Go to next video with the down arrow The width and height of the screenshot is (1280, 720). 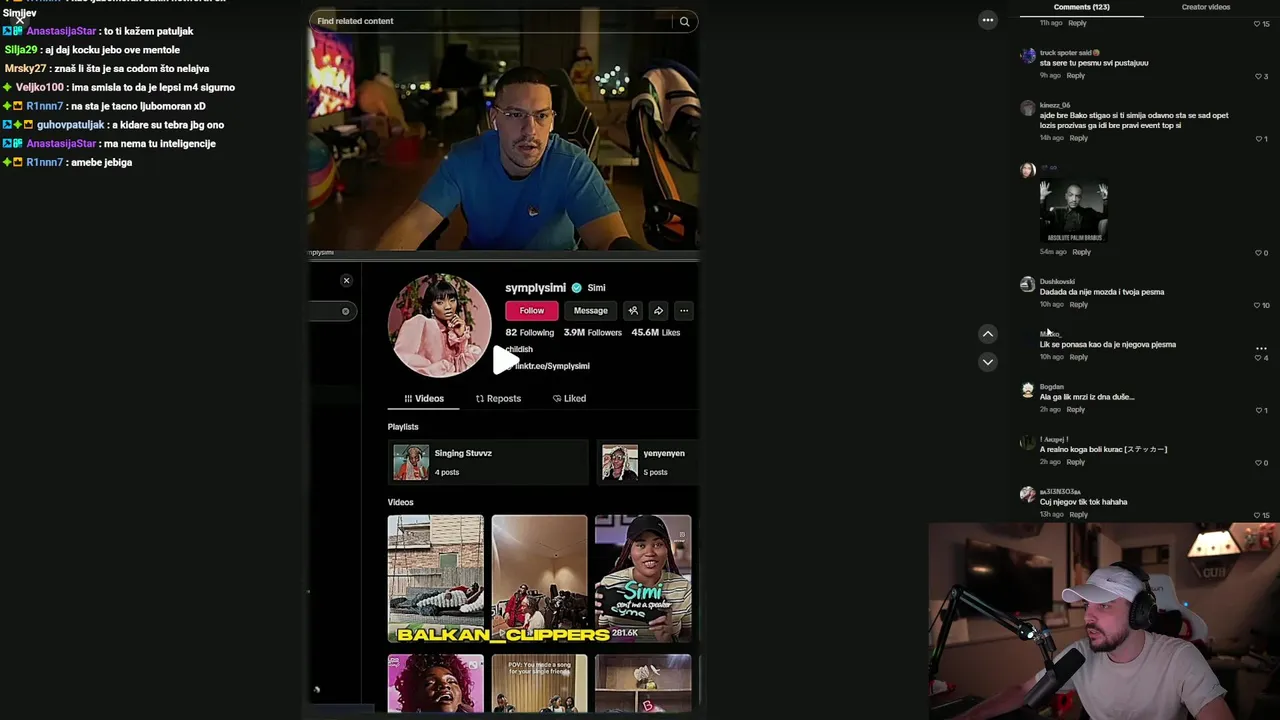point(987,362)
